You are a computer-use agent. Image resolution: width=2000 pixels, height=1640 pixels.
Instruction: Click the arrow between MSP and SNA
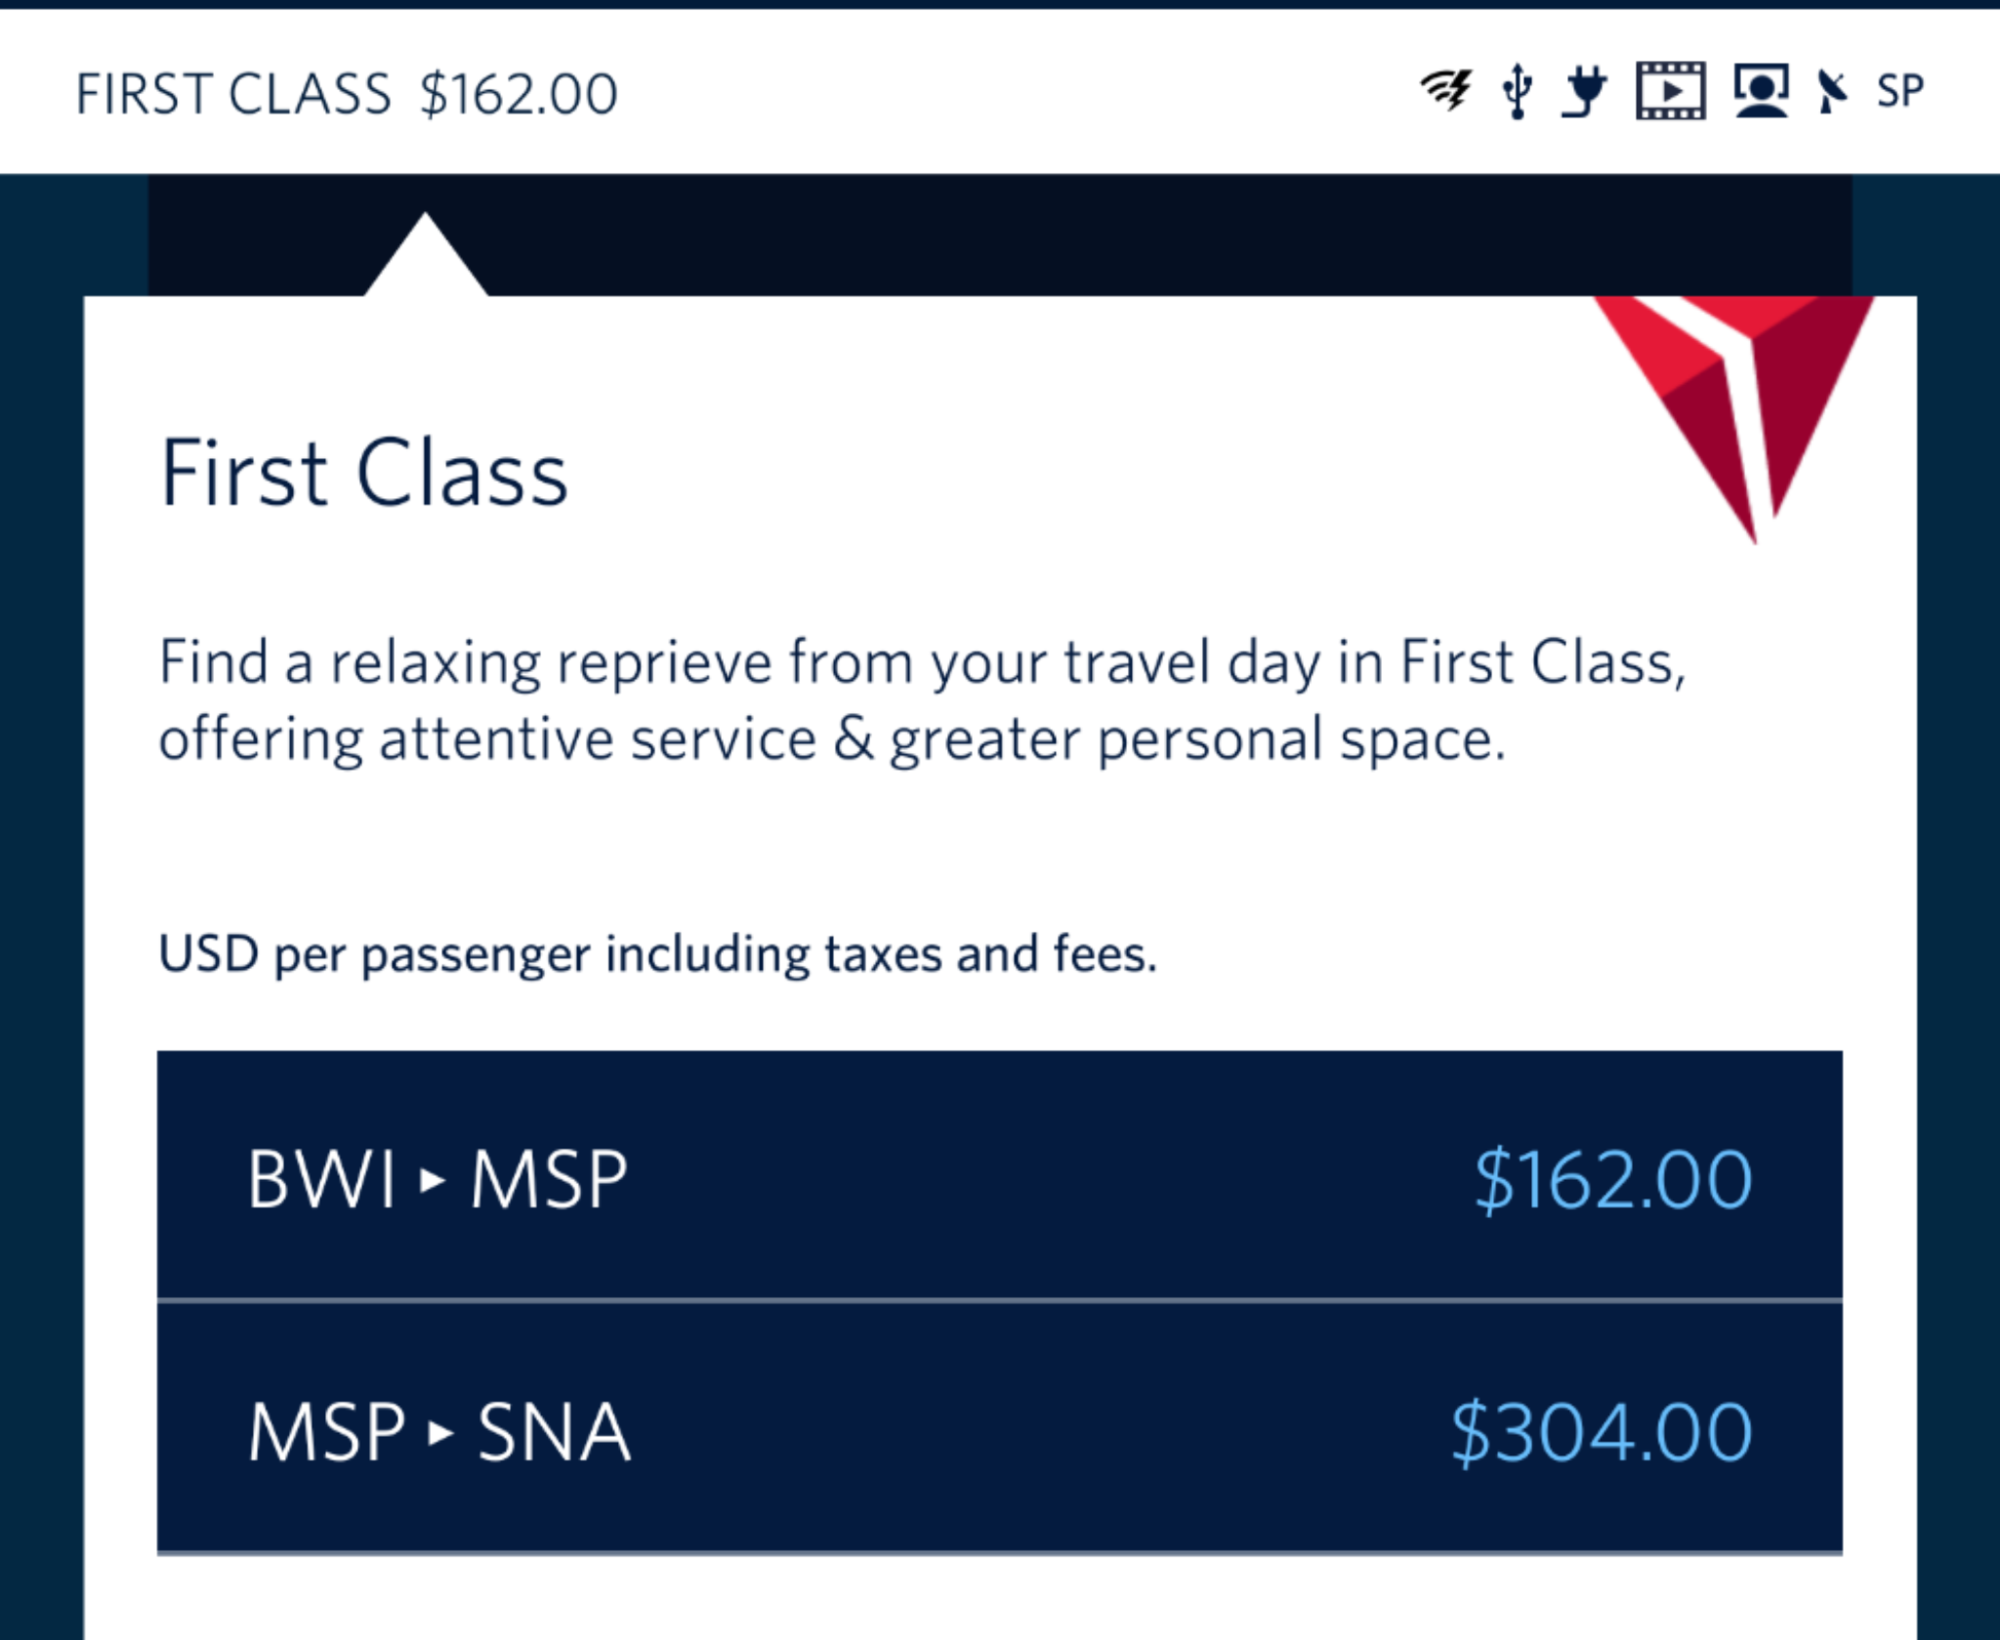click(x=441, y=1434)
